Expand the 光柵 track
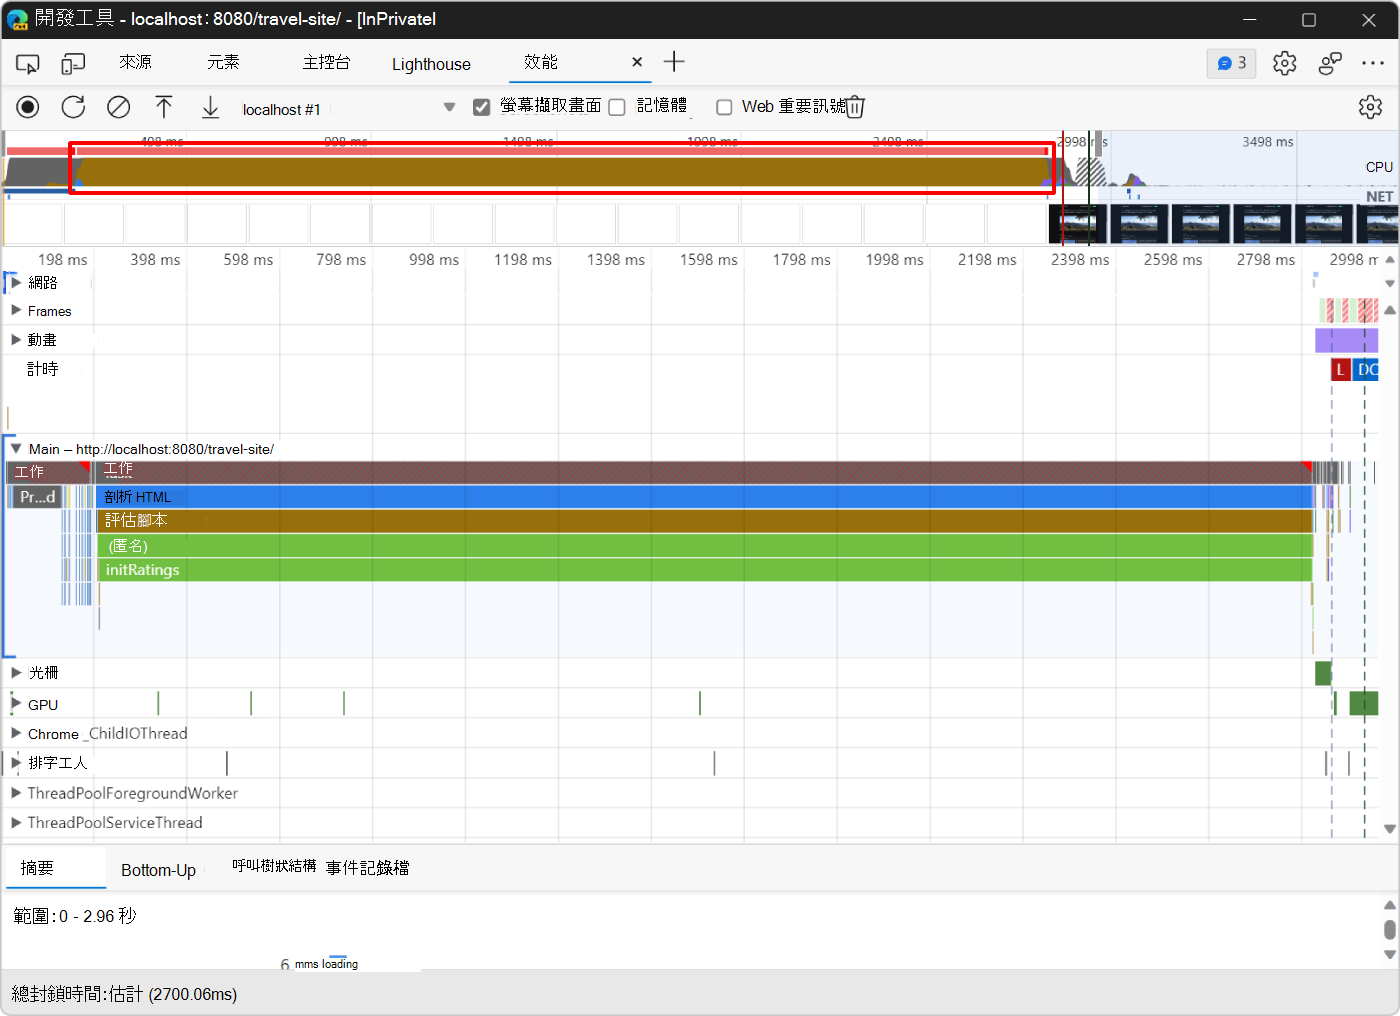The image size is (1400, 1016). [16, 673]
